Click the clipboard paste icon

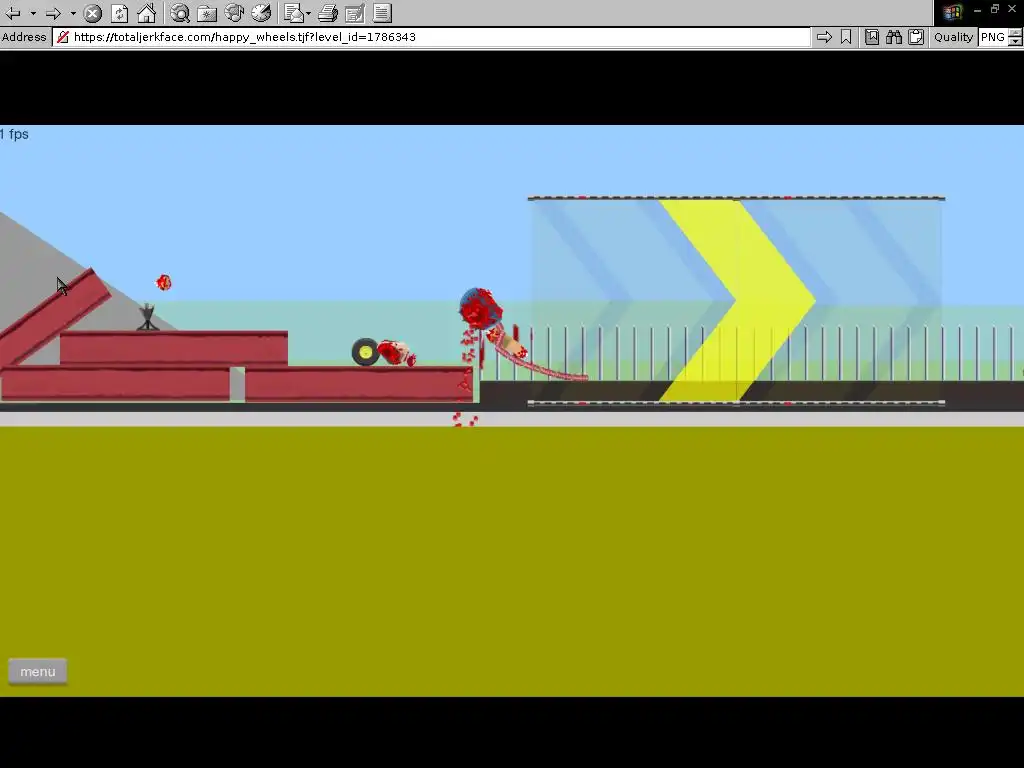pyautogui.click(x=916, y=37)
